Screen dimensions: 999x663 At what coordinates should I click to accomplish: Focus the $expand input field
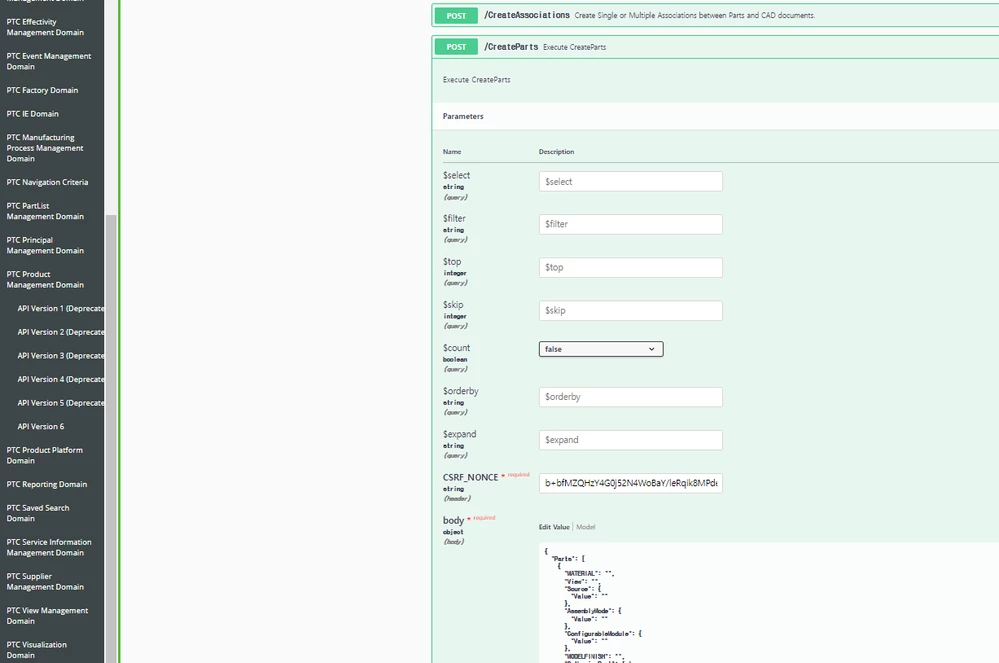click(631, 440)
